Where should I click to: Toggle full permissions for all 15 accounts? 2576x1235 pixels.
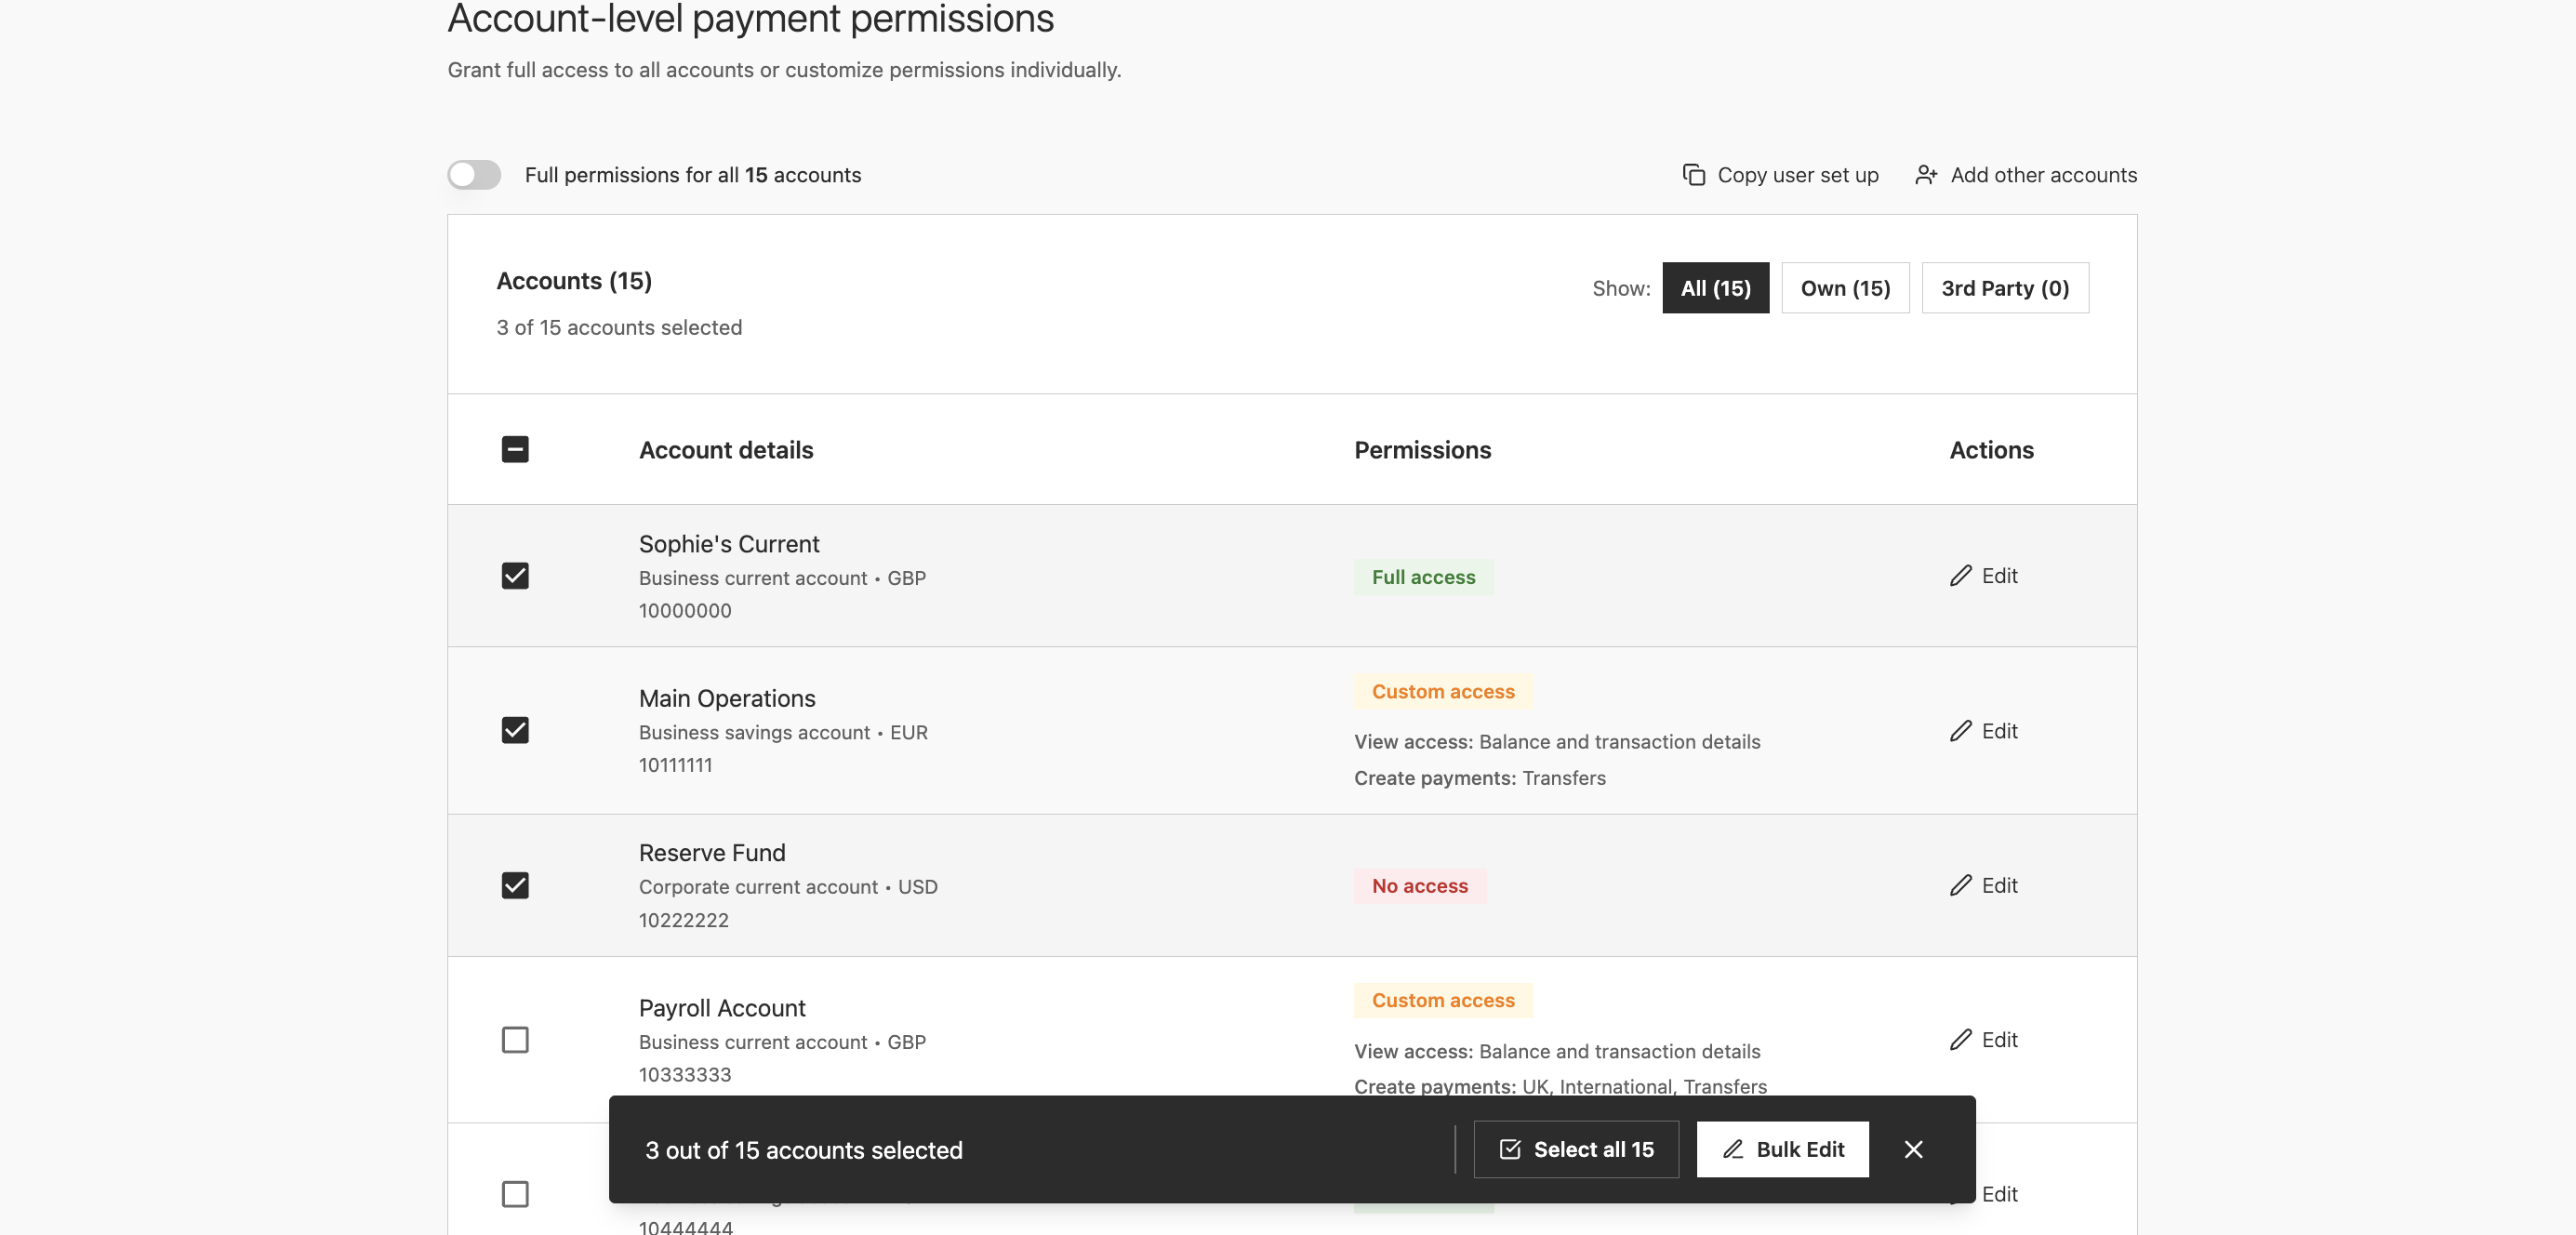click(x=474, y=175)
